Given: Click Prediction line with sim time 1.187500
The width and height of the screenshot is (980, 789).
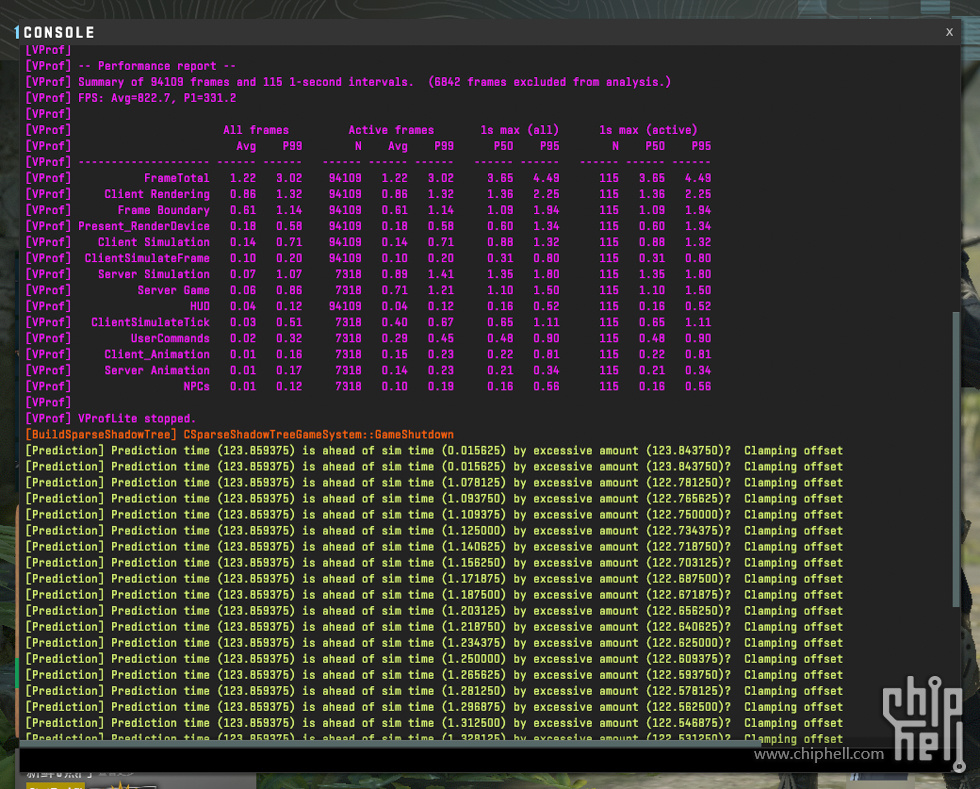Looking at the screenshot, I should click(x=434, y=595).
